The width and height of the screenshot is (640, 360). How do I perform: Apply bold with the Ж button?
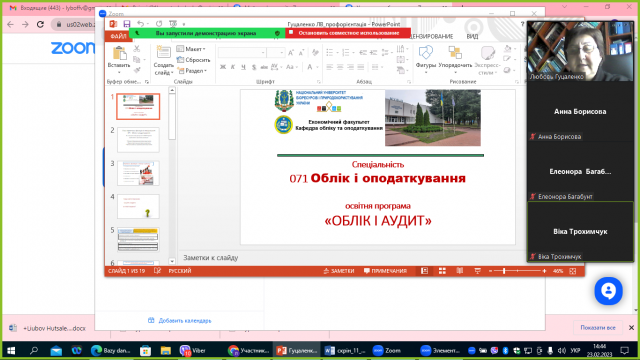click(222, 67)
